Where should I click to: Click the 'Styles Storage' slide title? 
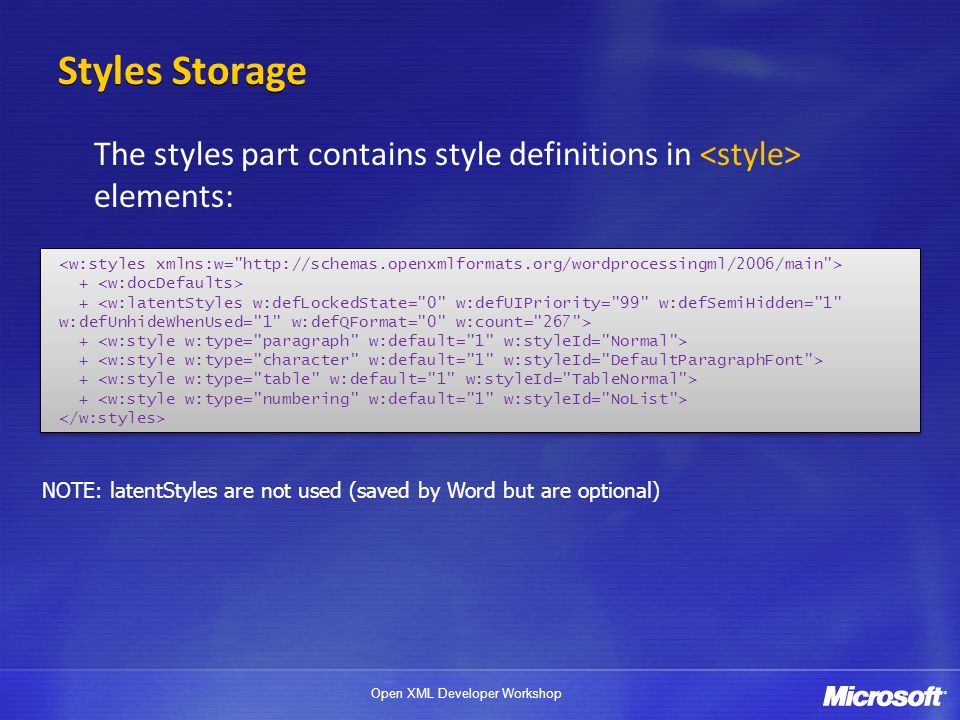click(x=182, y=72)
